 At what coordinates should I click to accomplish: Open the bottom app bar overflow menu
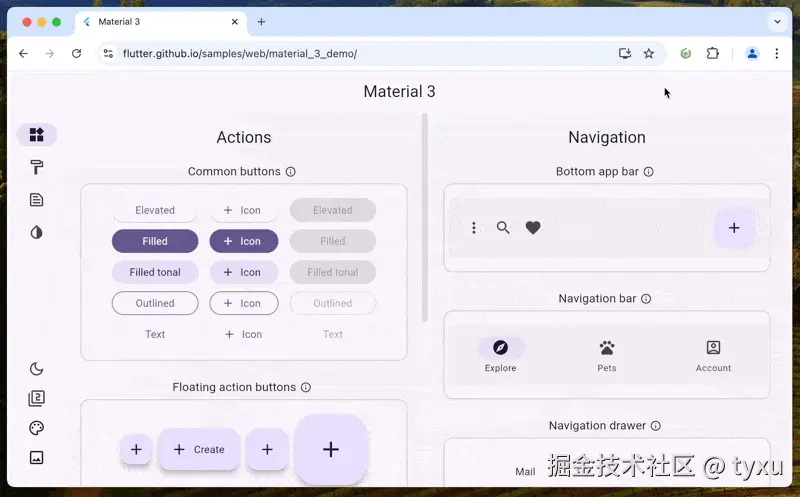(474, 228)
